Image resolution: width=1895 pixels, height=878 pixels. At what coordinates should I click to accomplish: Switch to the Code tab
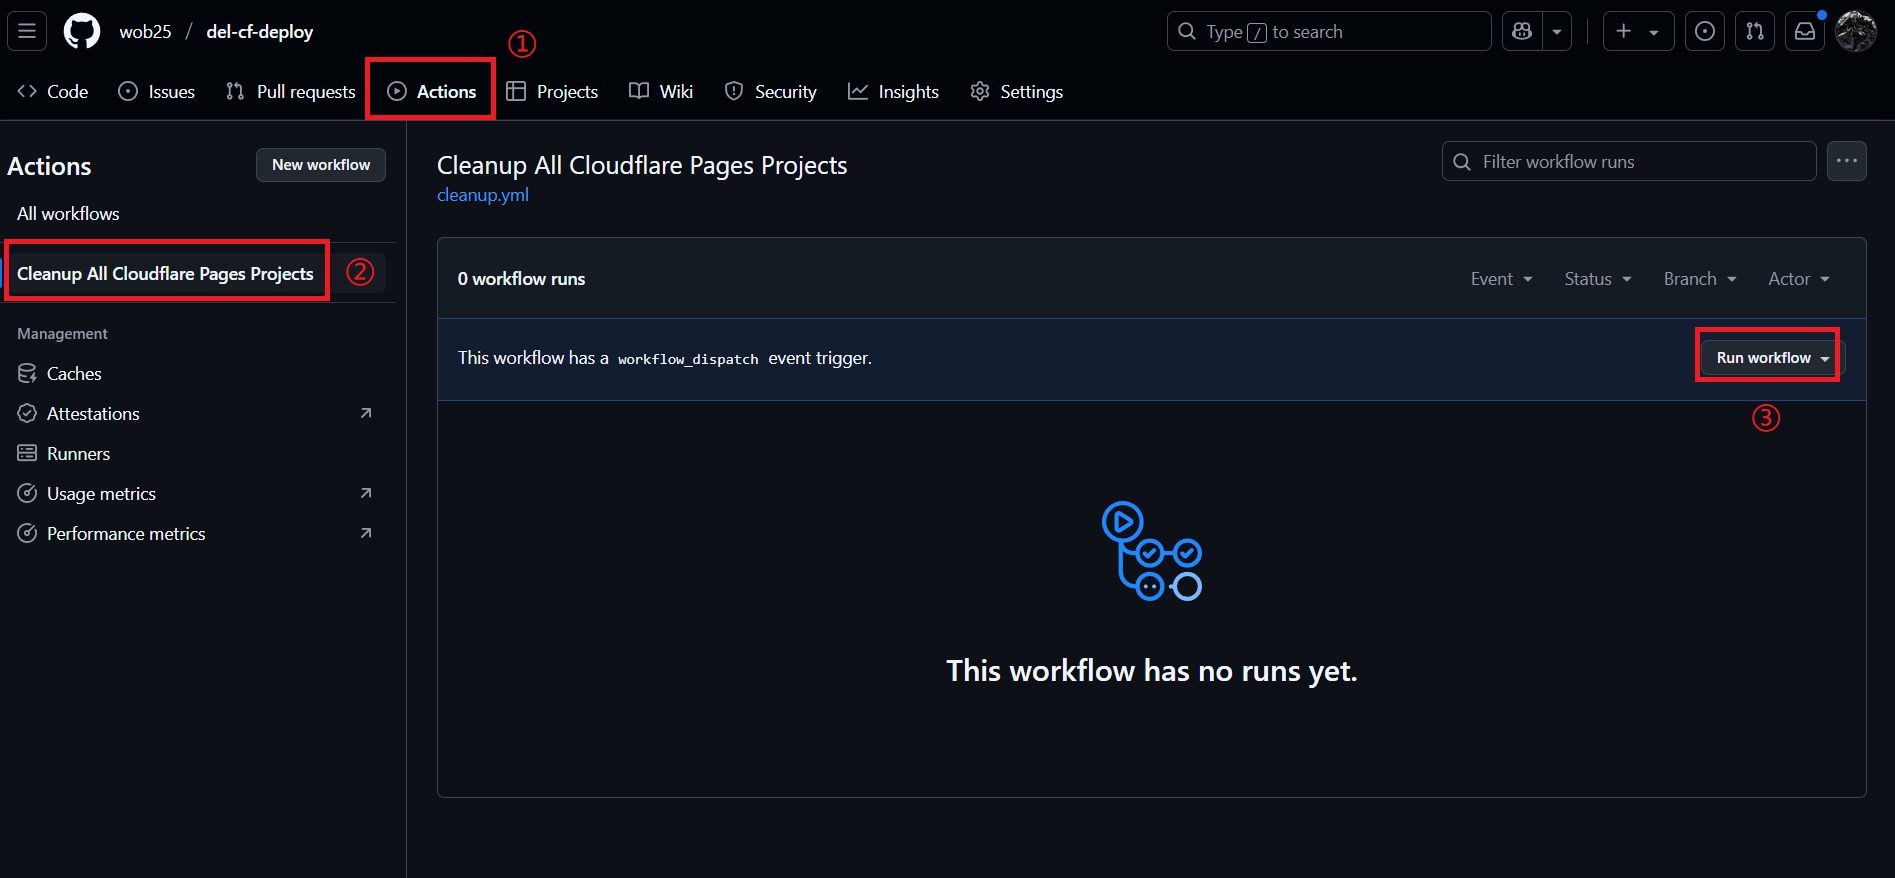53,91
